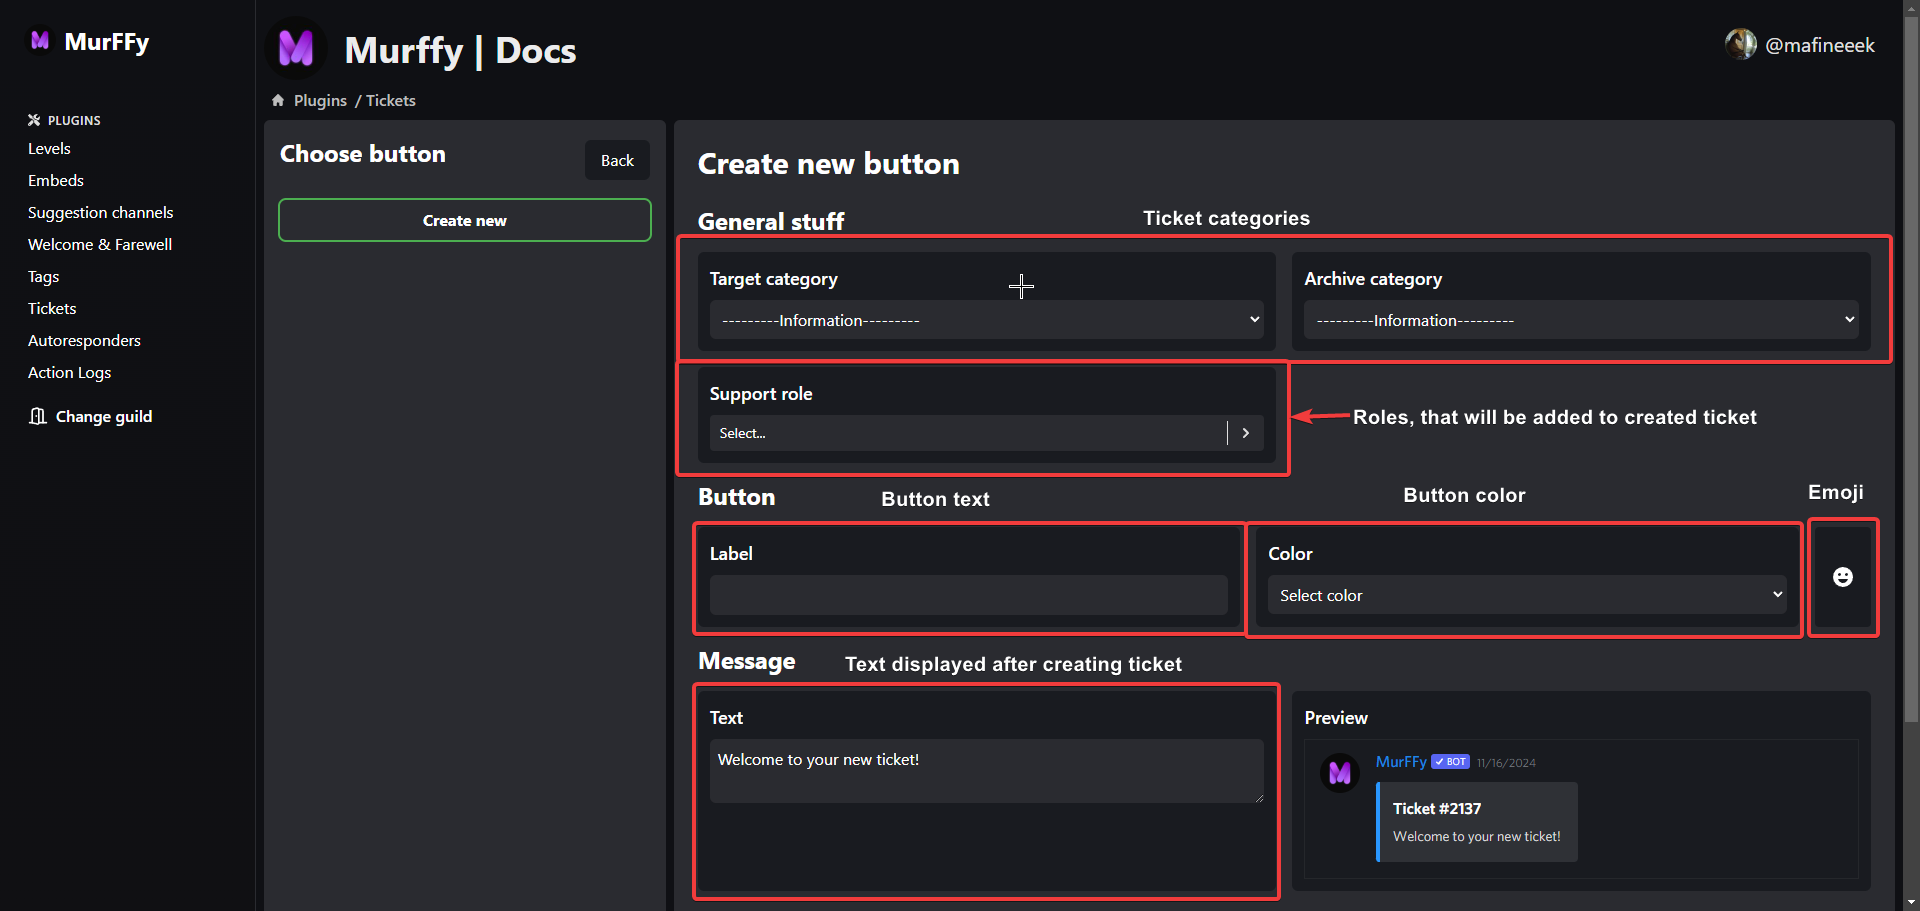Focus the button Label input field
Image resolution: width=1920 pixels, height=911 pixels.
point(969,595)
